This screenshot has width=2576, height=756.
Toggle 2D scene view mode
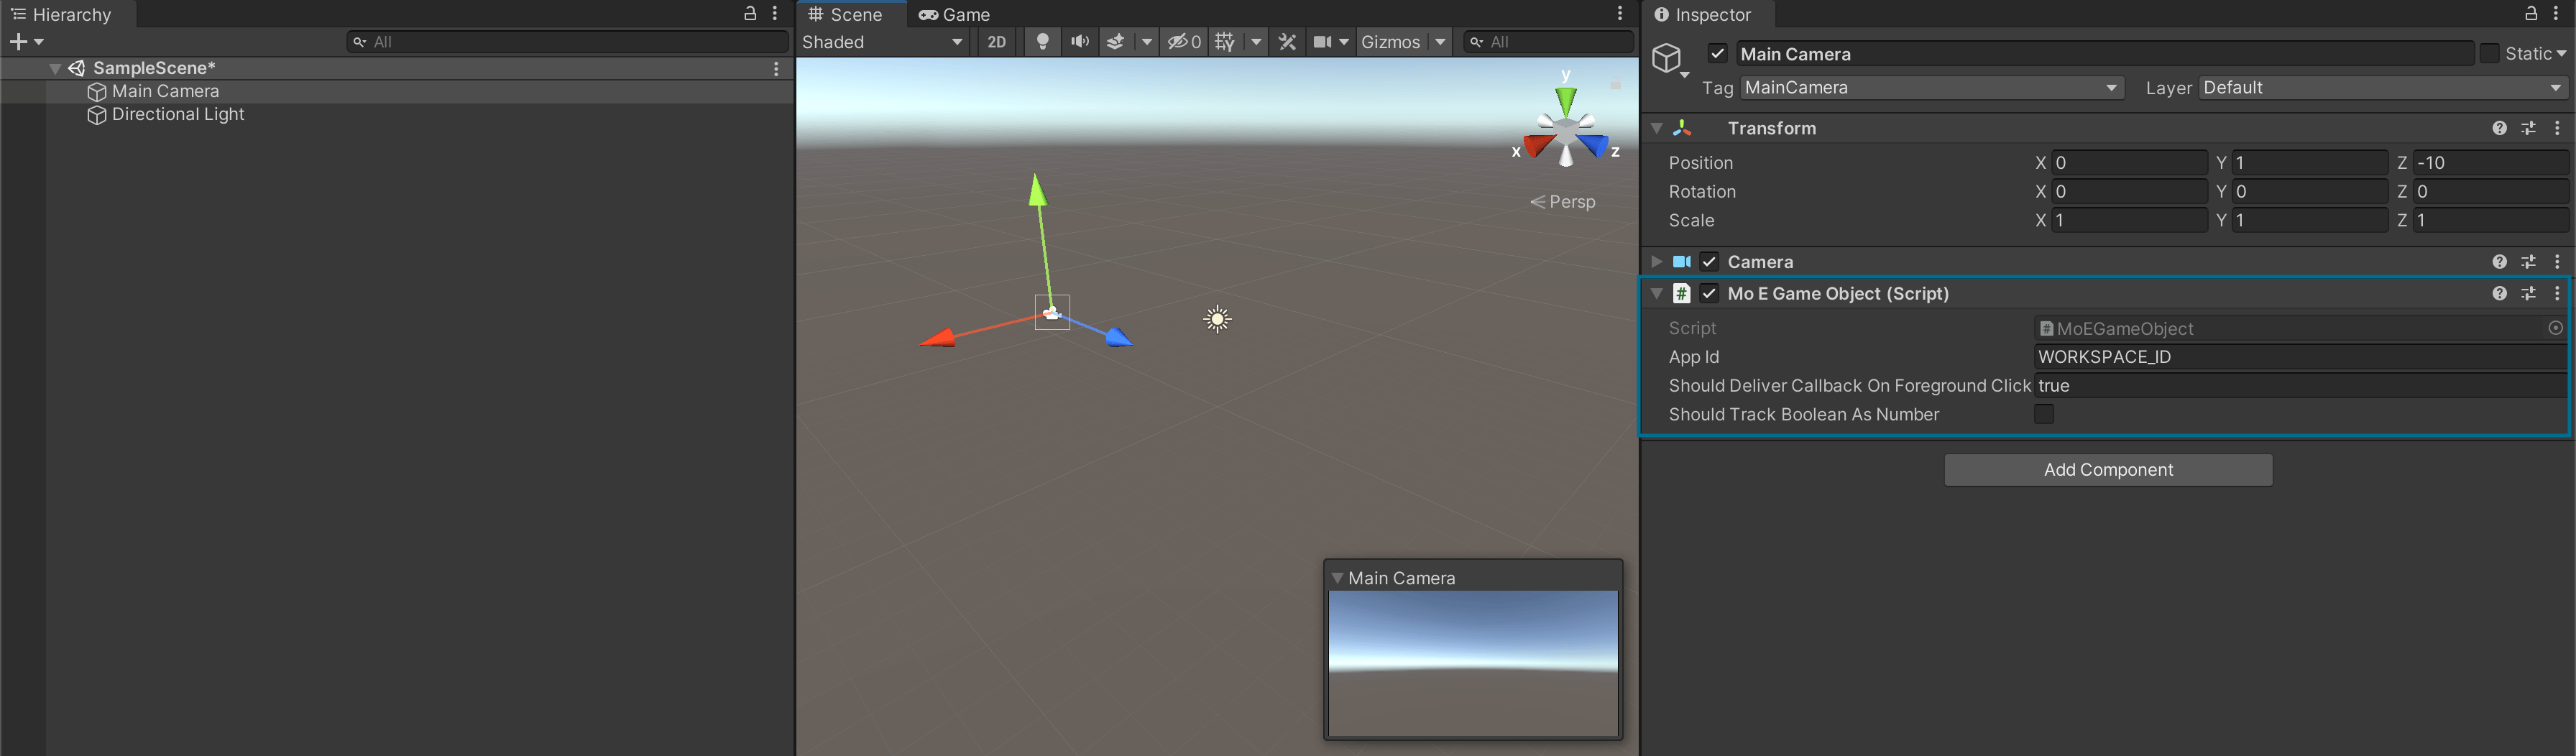pos(996,42)
